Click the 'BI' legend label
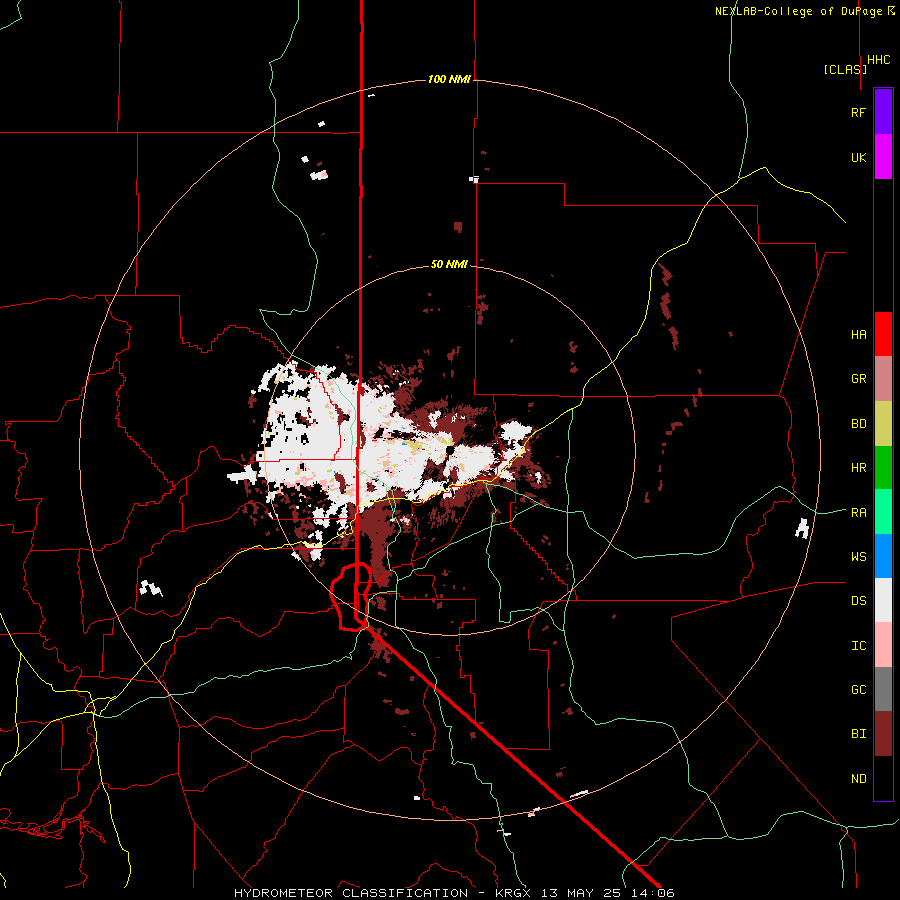 pyautogui.click(x=858, y=734)
